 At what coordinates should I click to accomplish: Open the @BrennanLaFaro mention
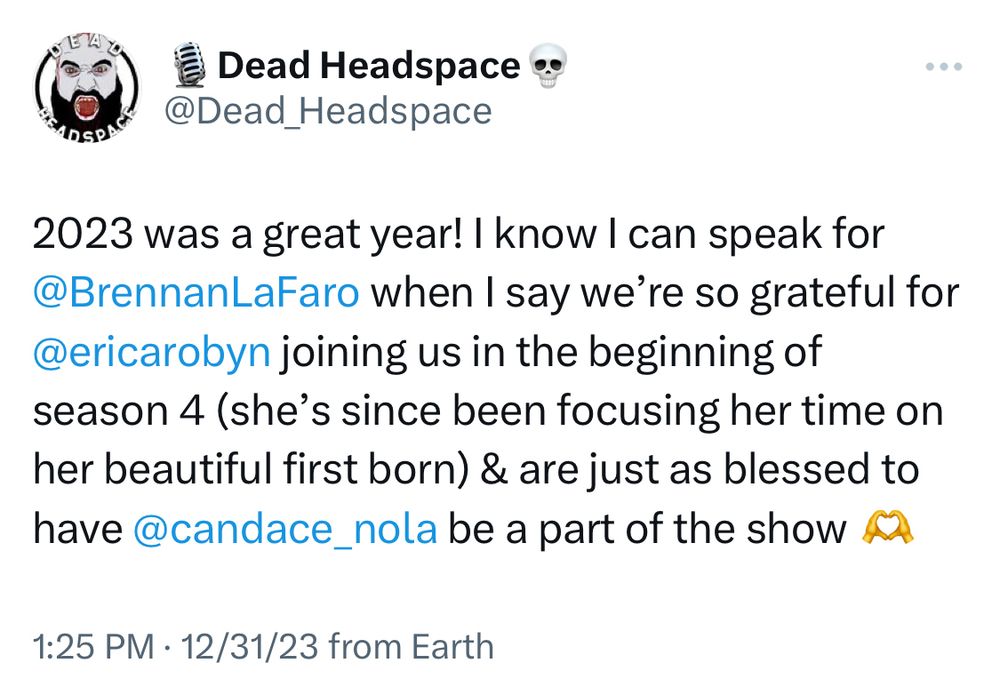pyautogui.click(x=202, y=294)
